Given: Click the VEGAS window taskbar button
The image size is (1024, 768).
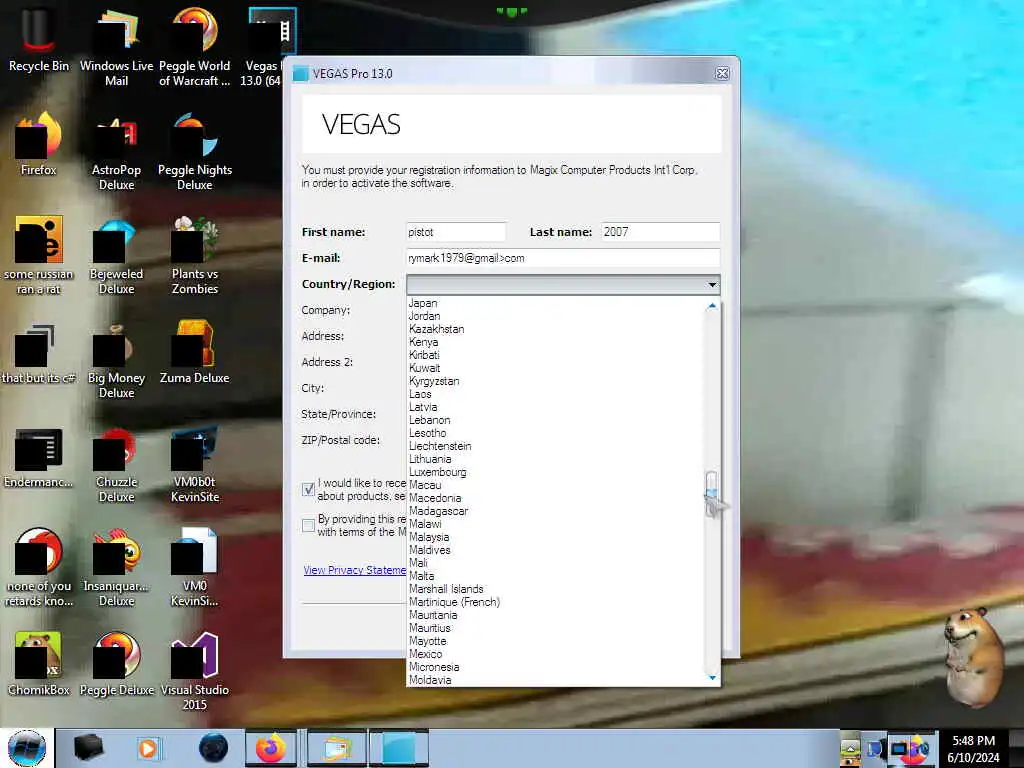Looking at the screenshot, I should 399,748.
